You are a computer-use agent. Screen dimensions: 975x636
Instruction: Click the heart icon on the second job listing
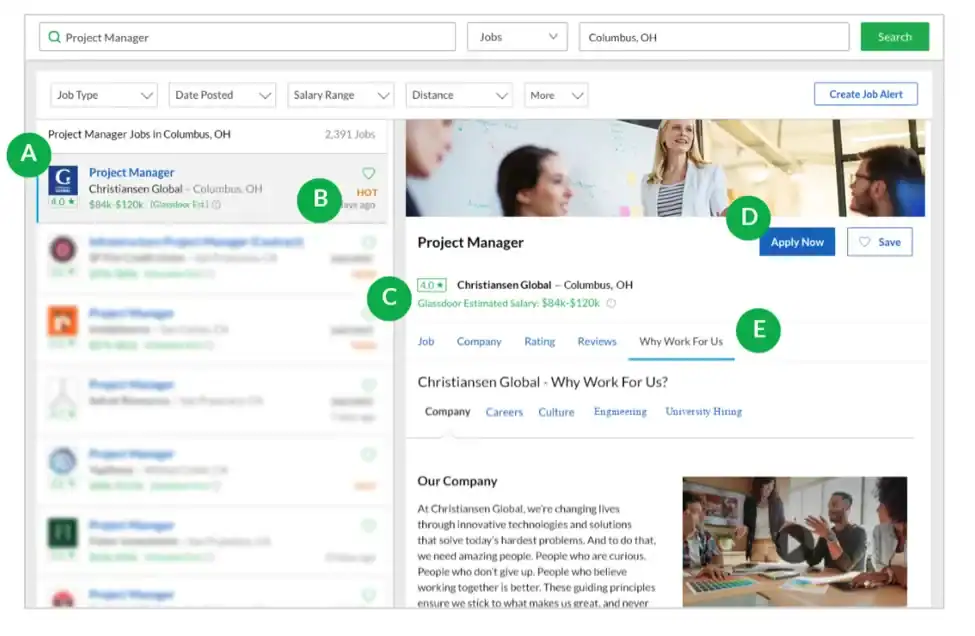click(x=368, y=242)
